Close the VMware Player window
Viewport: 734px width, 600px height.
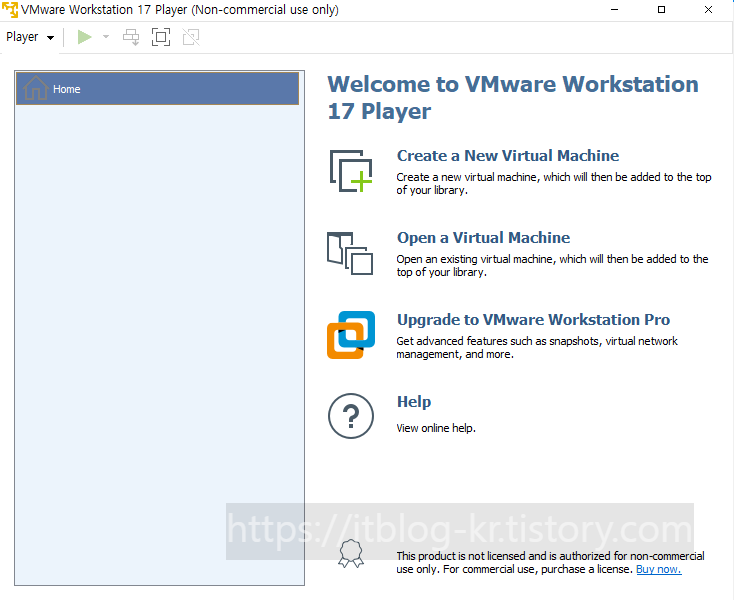(708, 10)
